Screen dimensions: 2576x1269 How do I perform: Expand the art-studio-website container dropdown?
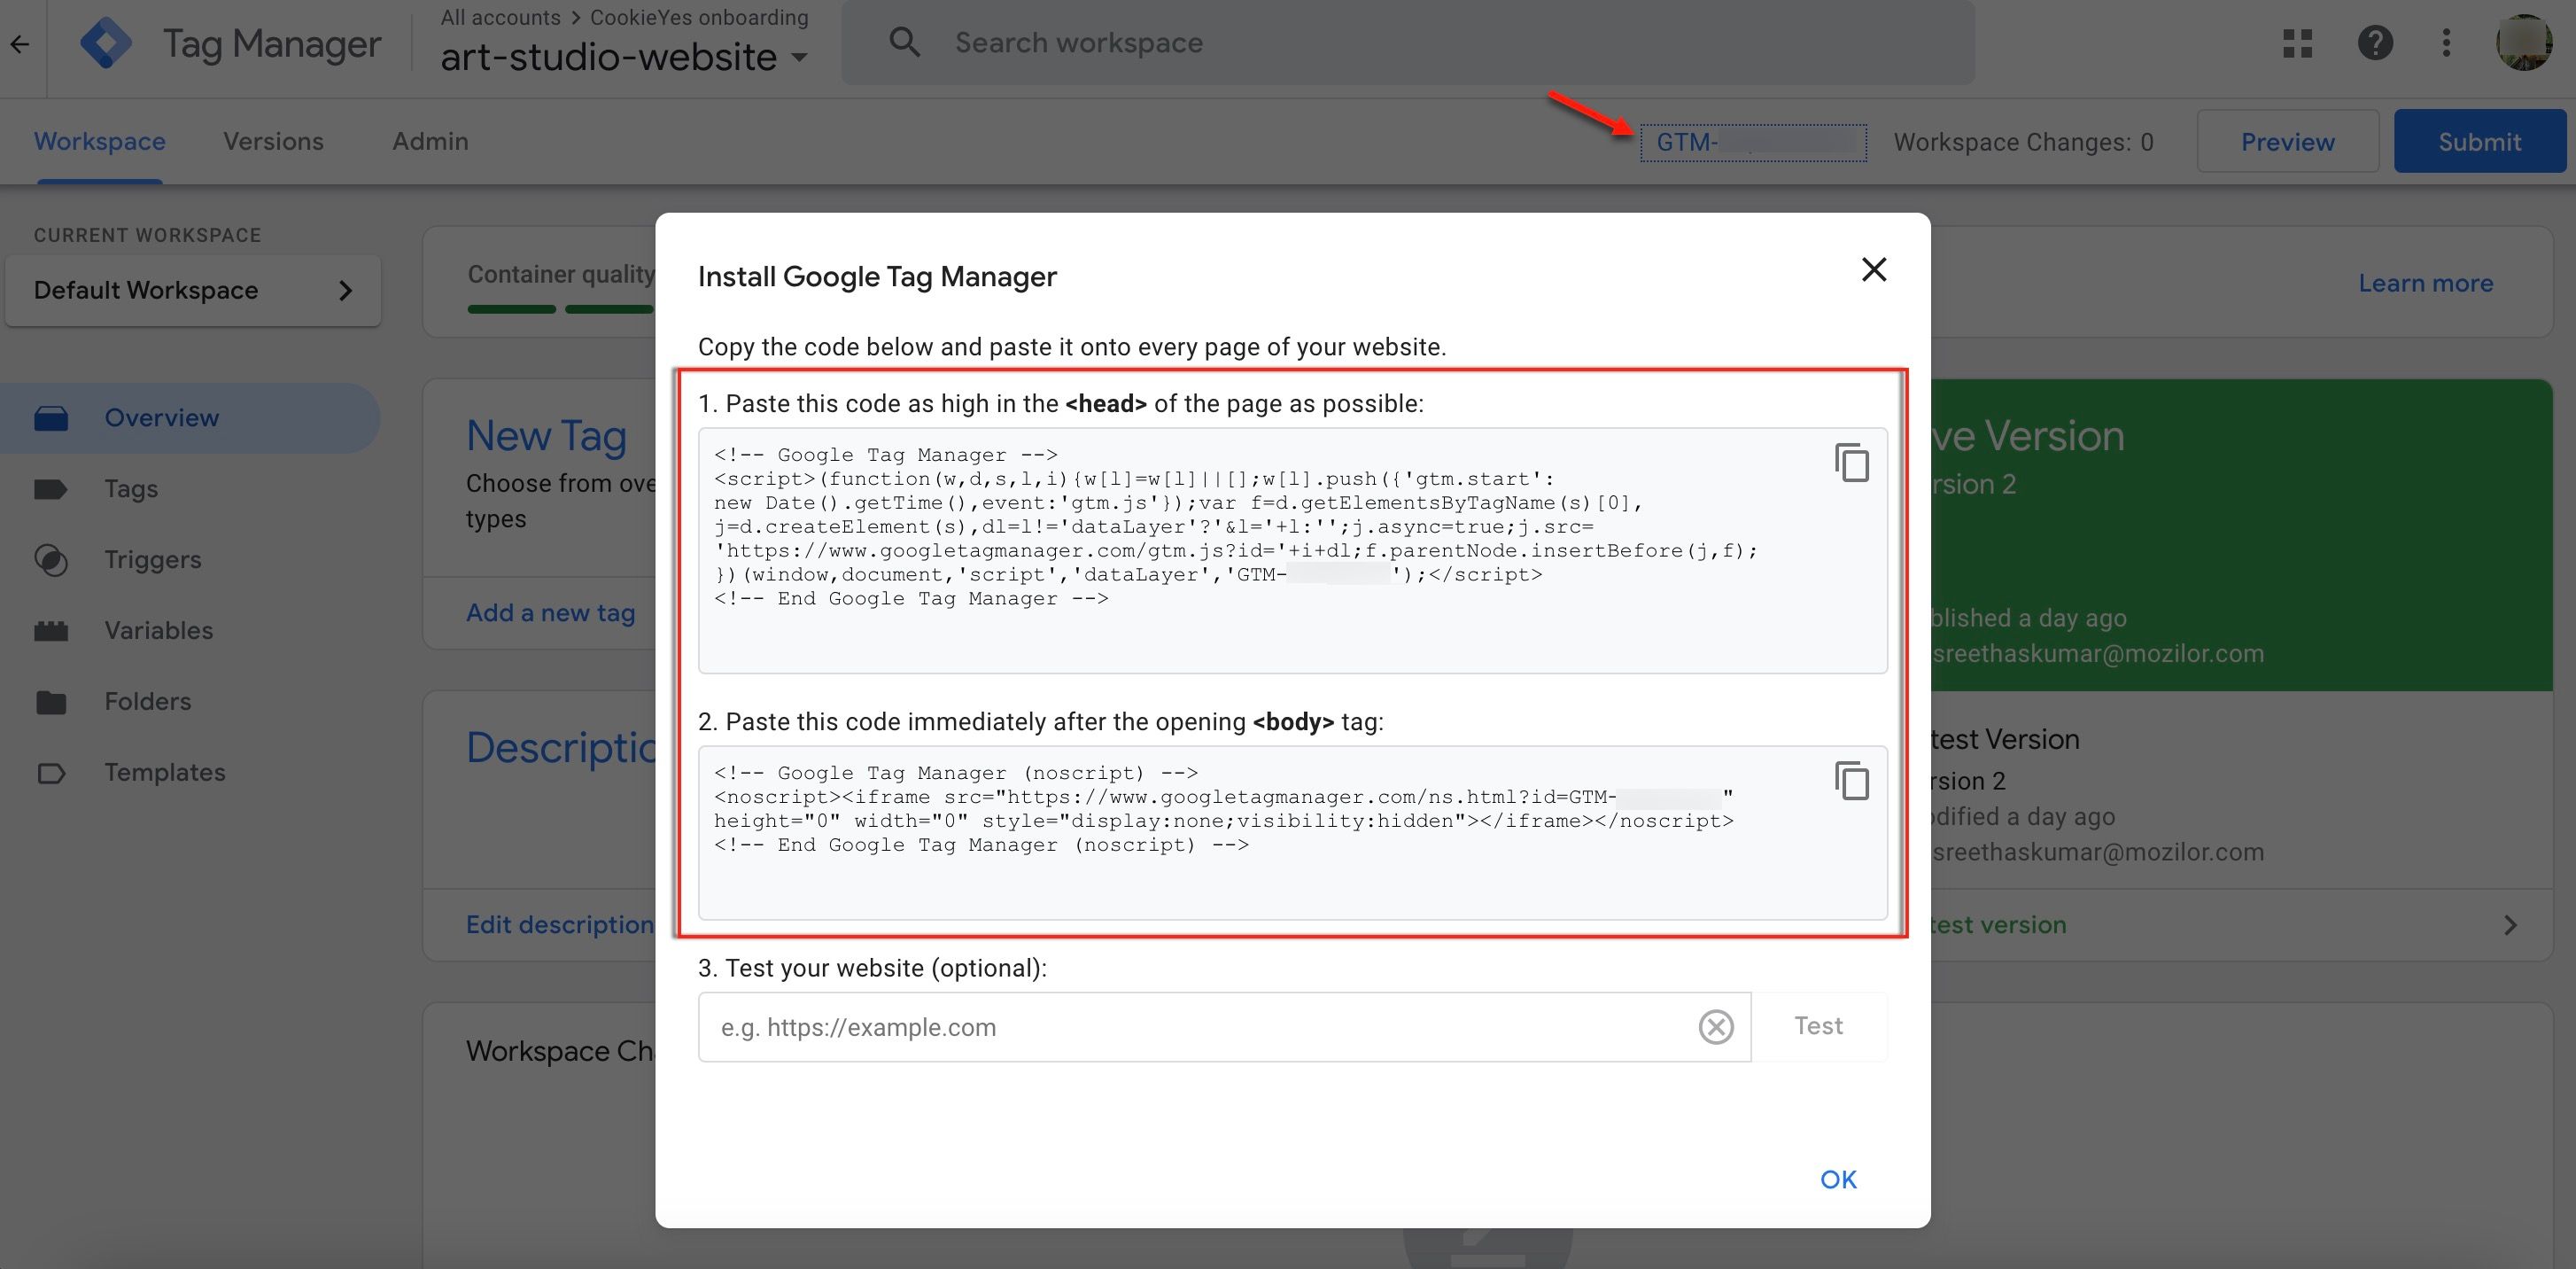pos(799,57)
